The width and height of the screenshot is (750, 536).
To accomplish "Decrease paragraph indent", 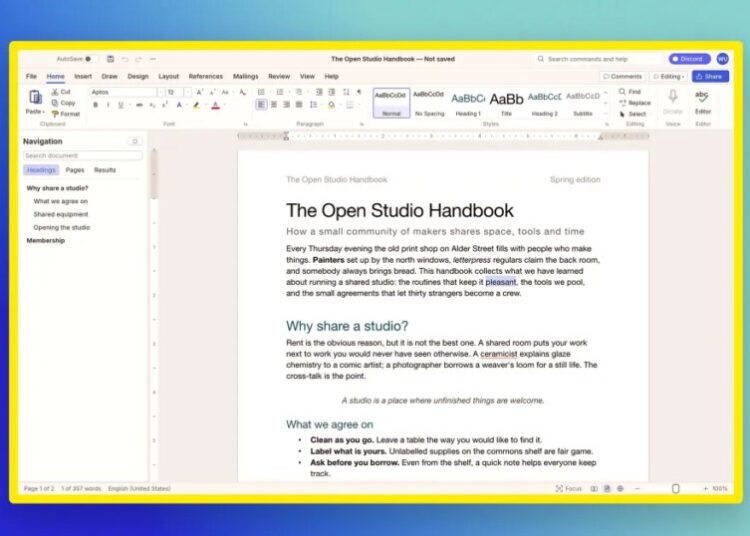I will [x=319, y=92].
